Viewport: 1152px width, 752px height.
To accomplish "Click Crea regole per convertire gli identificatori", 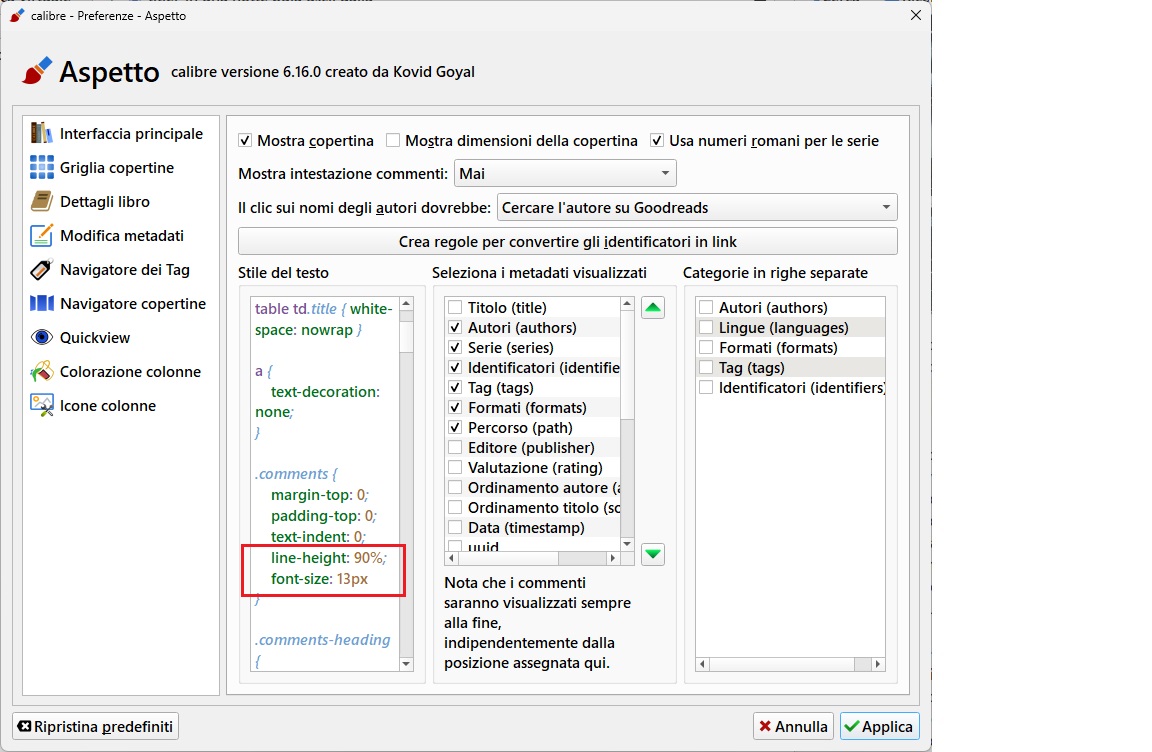I will [x=567, y=242].
